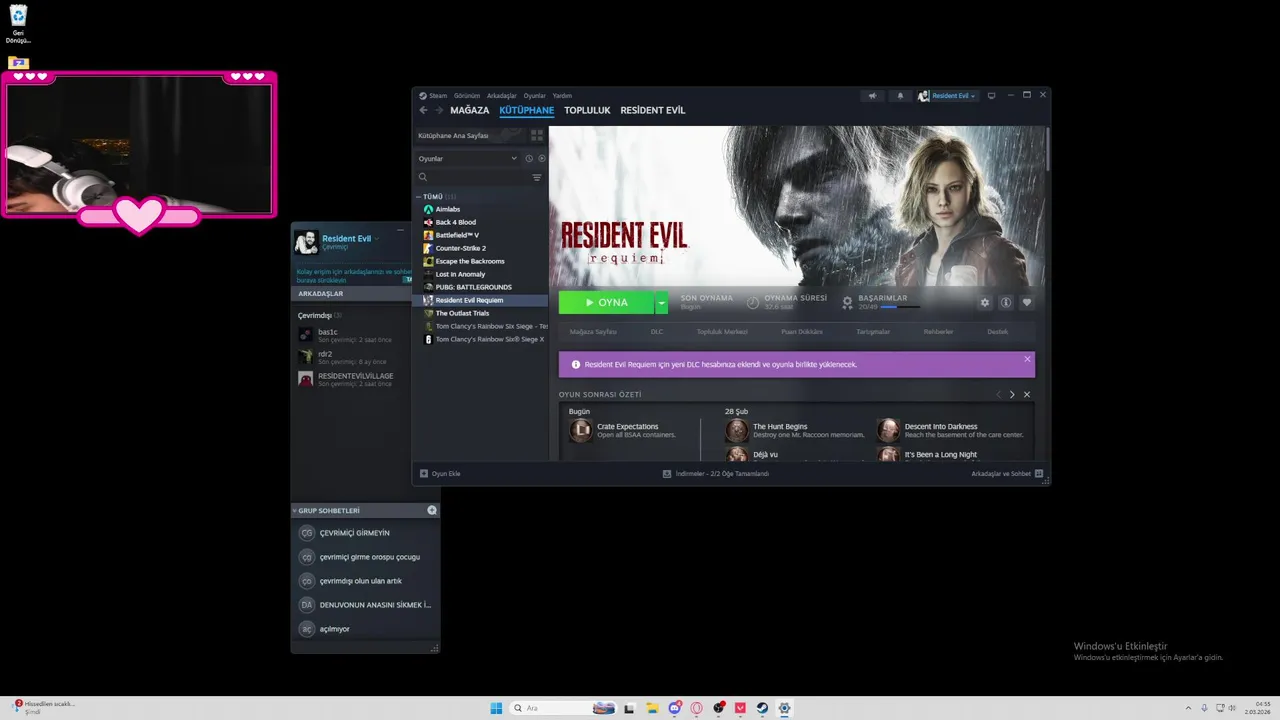Click achievements progress bar under BAŞARIMLAR
1280x720 pixels.
coord(900,307)
